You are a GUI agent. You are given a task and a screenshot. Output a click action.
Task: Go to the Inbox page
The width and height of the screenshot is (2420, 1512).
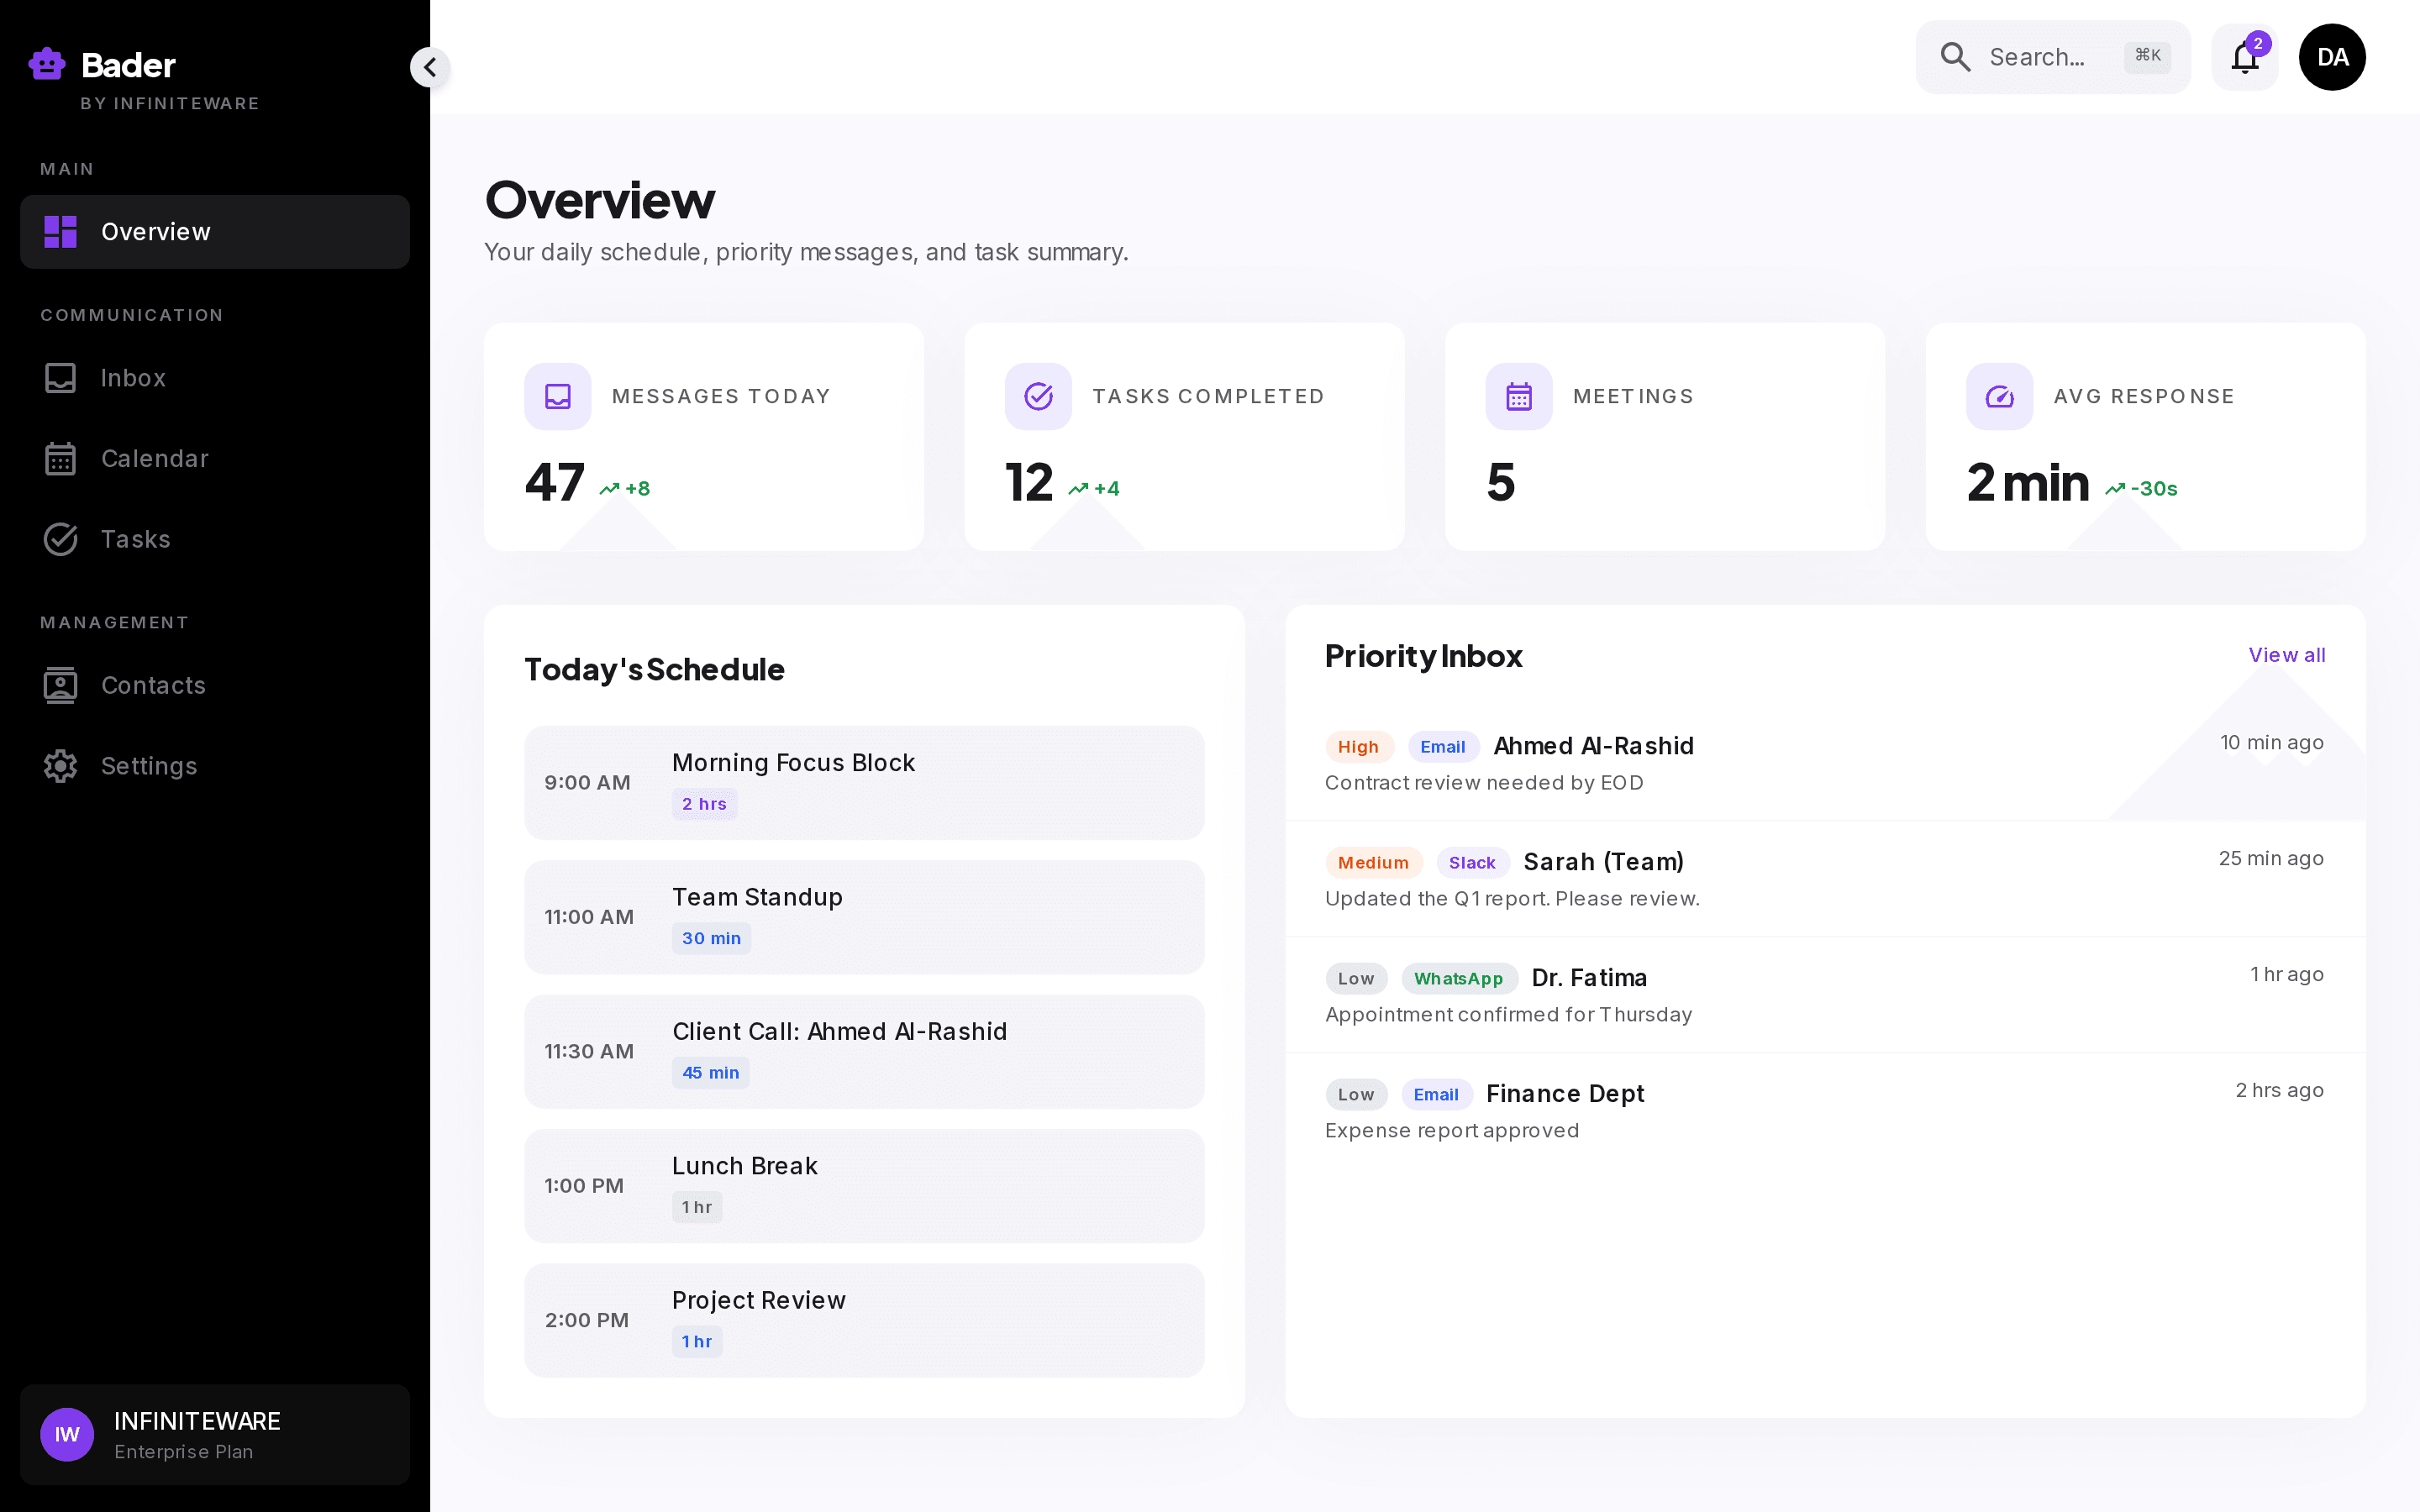pos(215,377)
